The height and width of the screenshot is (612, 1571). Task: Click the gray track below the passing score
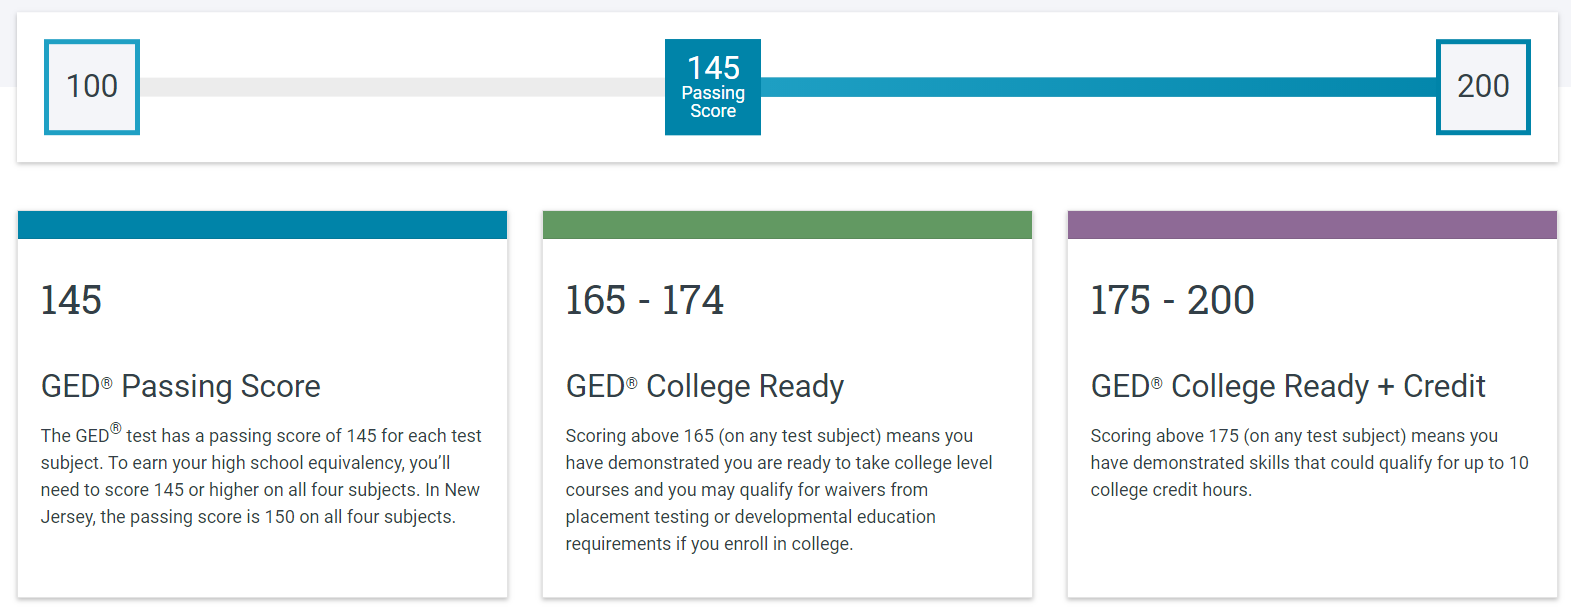[400, 87]
